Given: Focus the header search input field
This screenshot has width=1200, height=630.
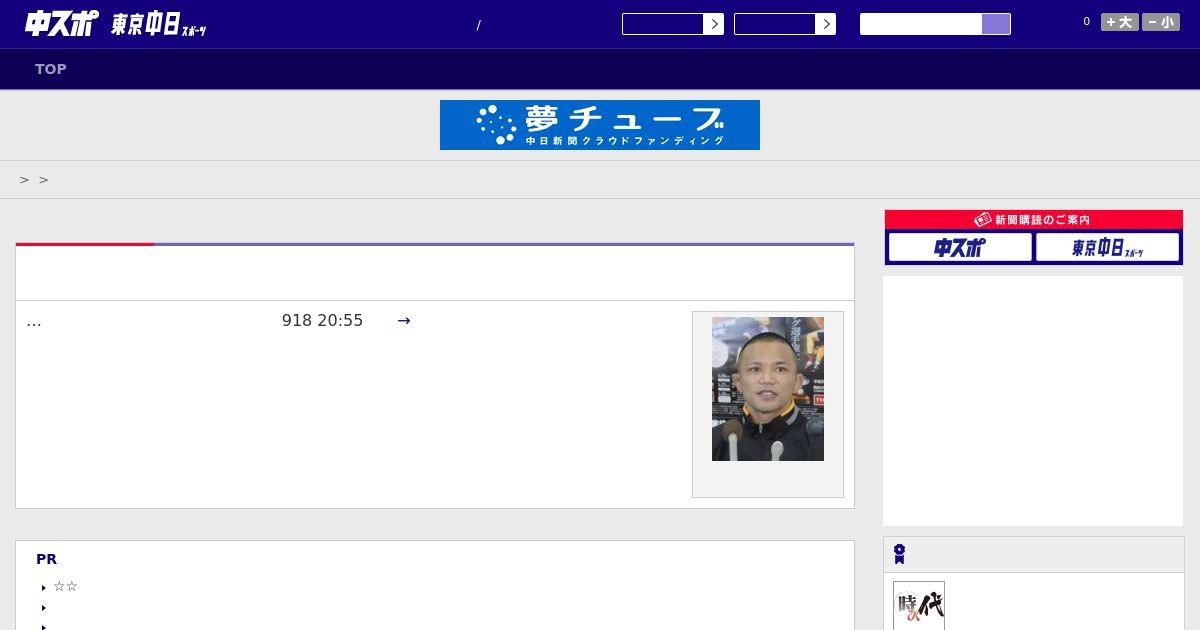Looking at the screenshot, I should pos(921,24).
